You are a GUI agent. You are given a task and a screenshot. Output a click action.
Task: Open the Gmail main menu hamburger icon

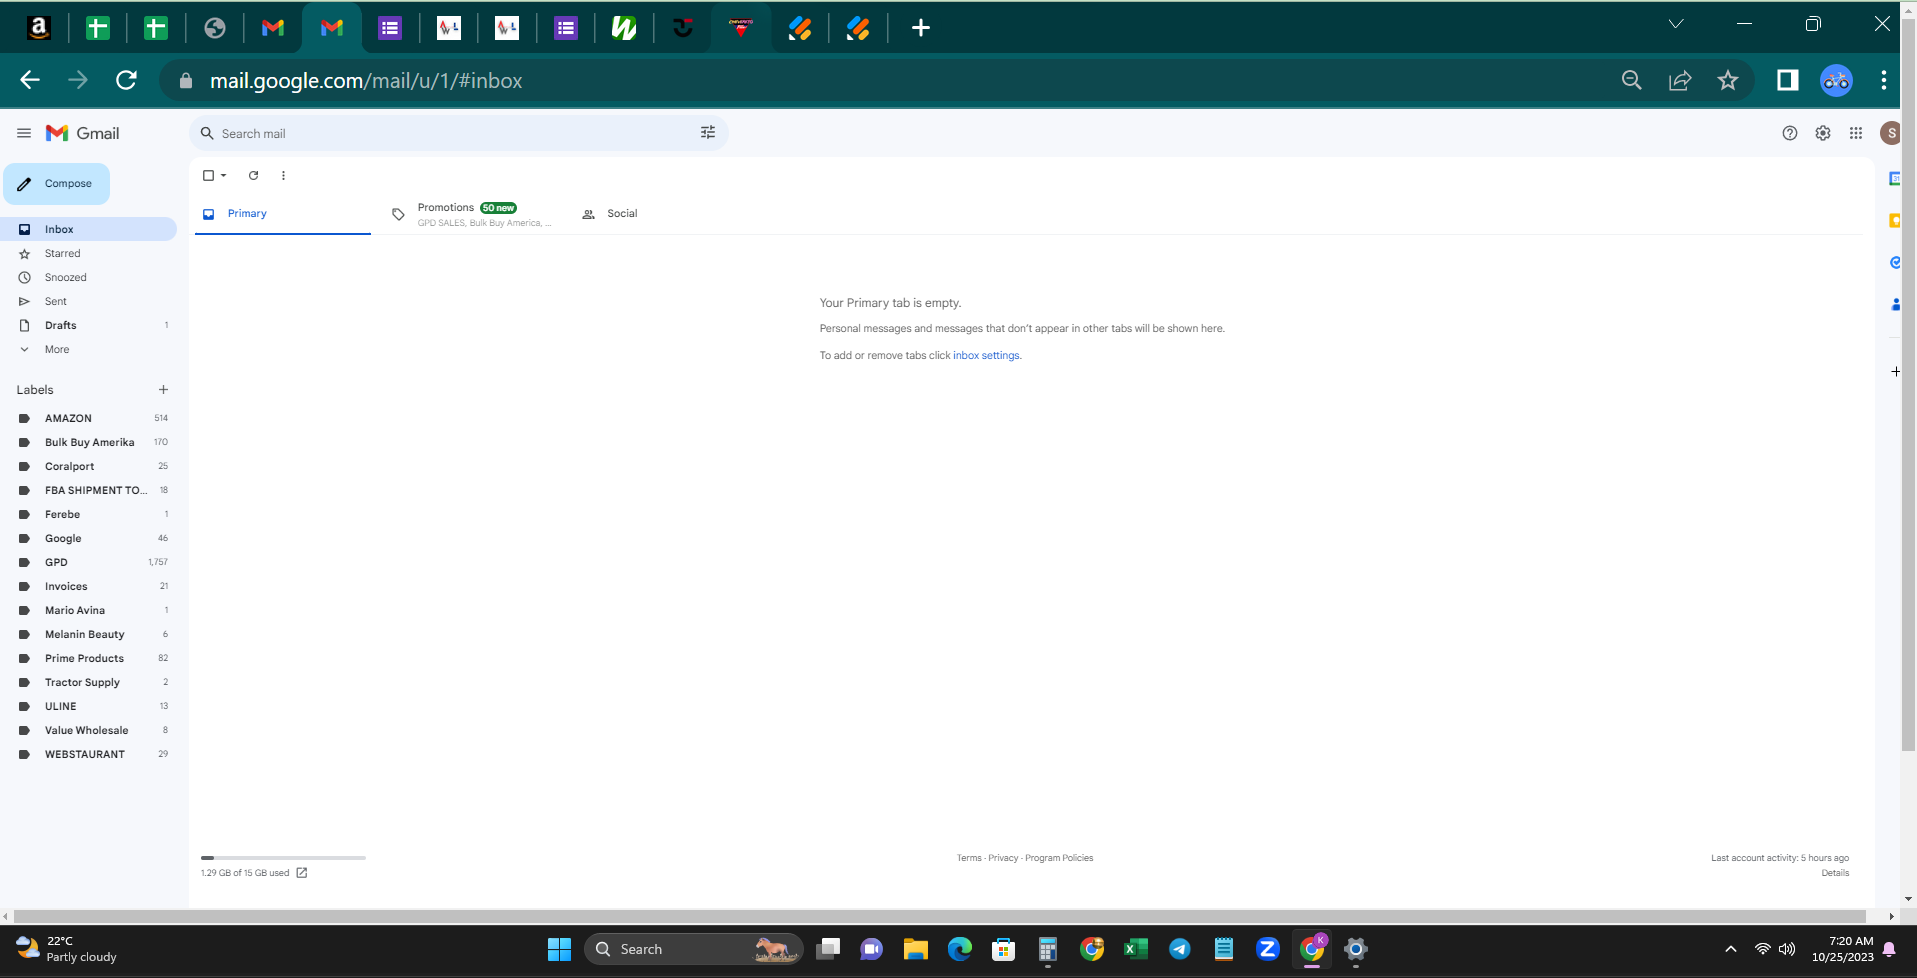[24, 133]
